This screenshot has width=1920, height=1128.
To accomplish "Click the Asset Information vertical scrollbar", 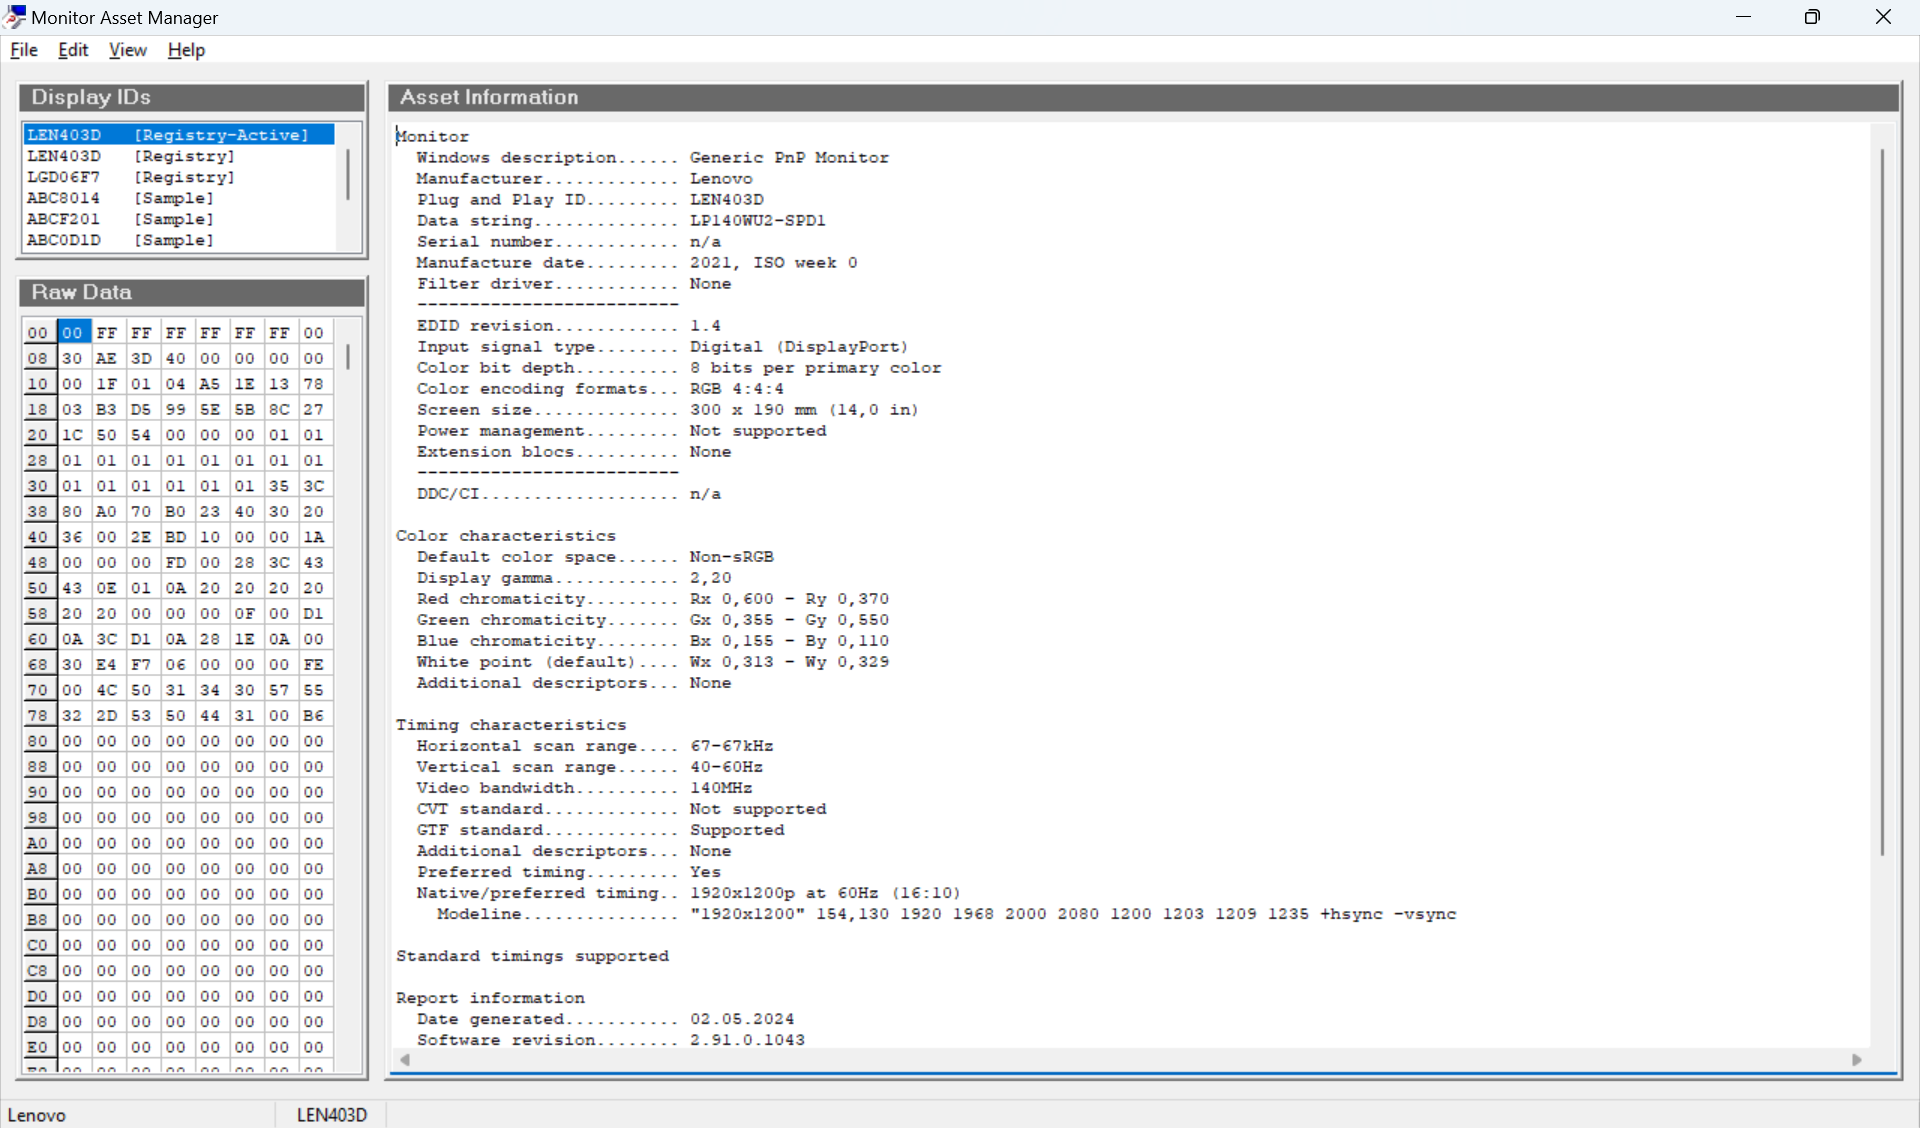I will tap(1882, 500).
